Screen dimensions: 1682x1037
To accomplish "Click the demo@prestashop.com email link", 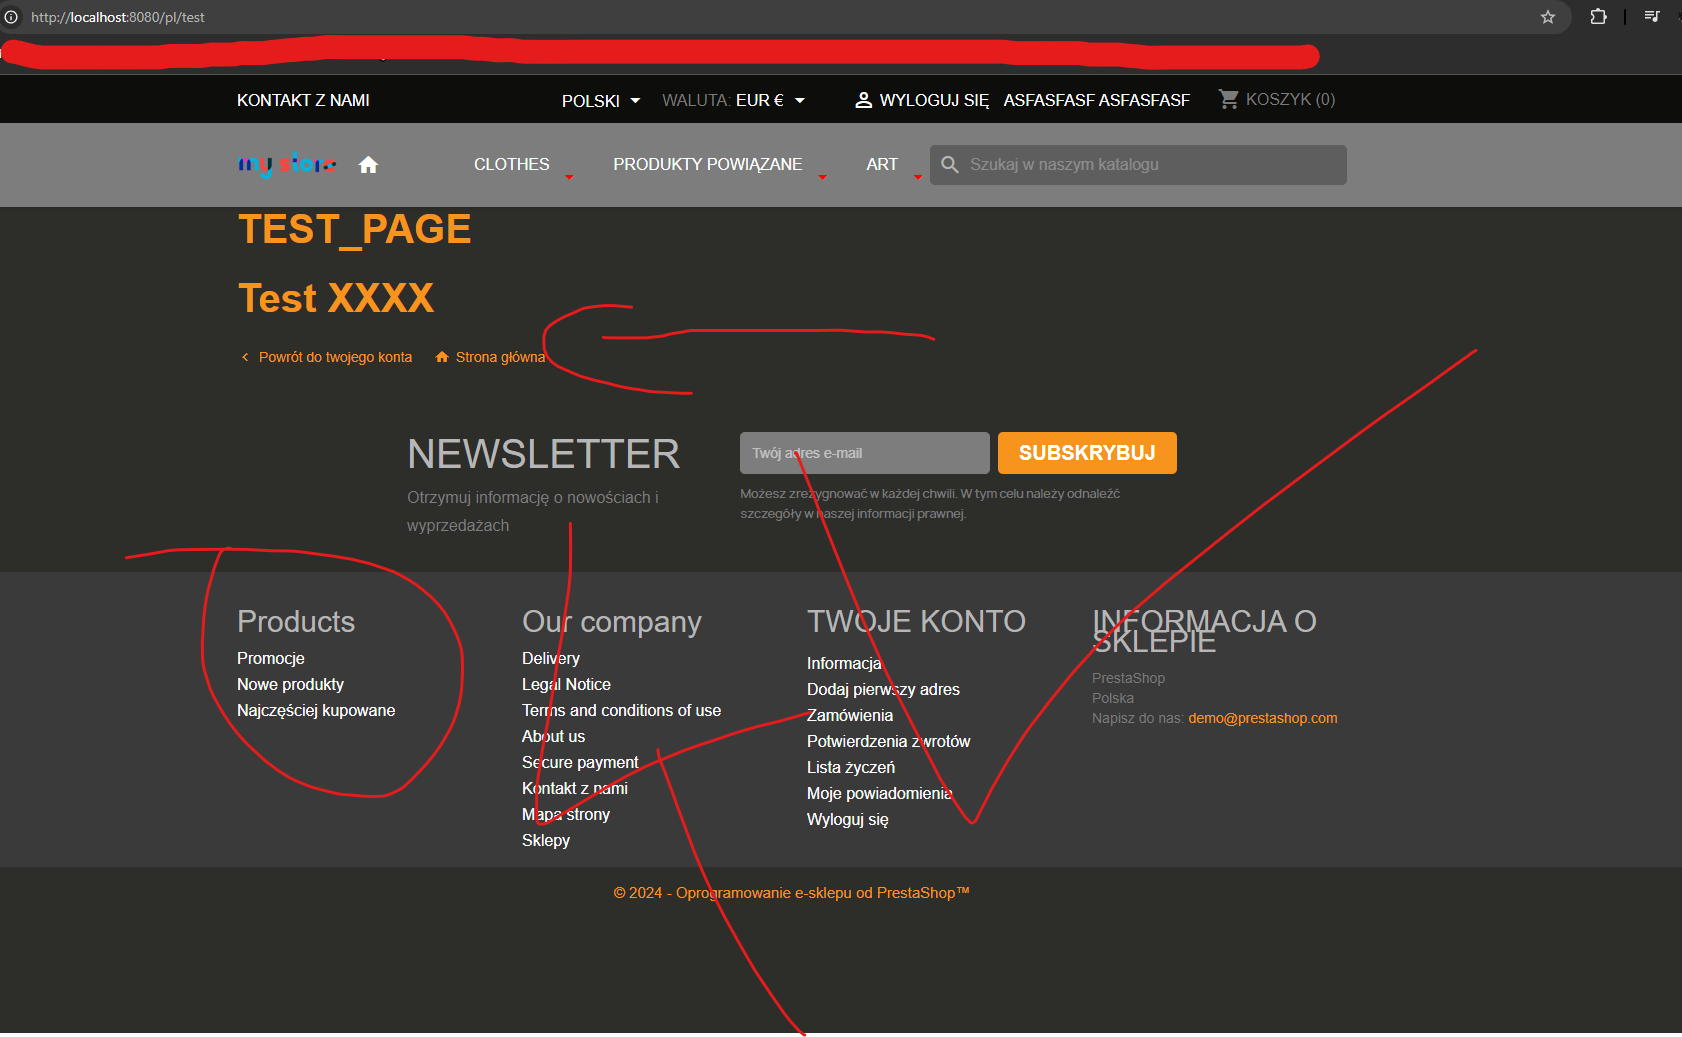I will tap(1263, 718).
